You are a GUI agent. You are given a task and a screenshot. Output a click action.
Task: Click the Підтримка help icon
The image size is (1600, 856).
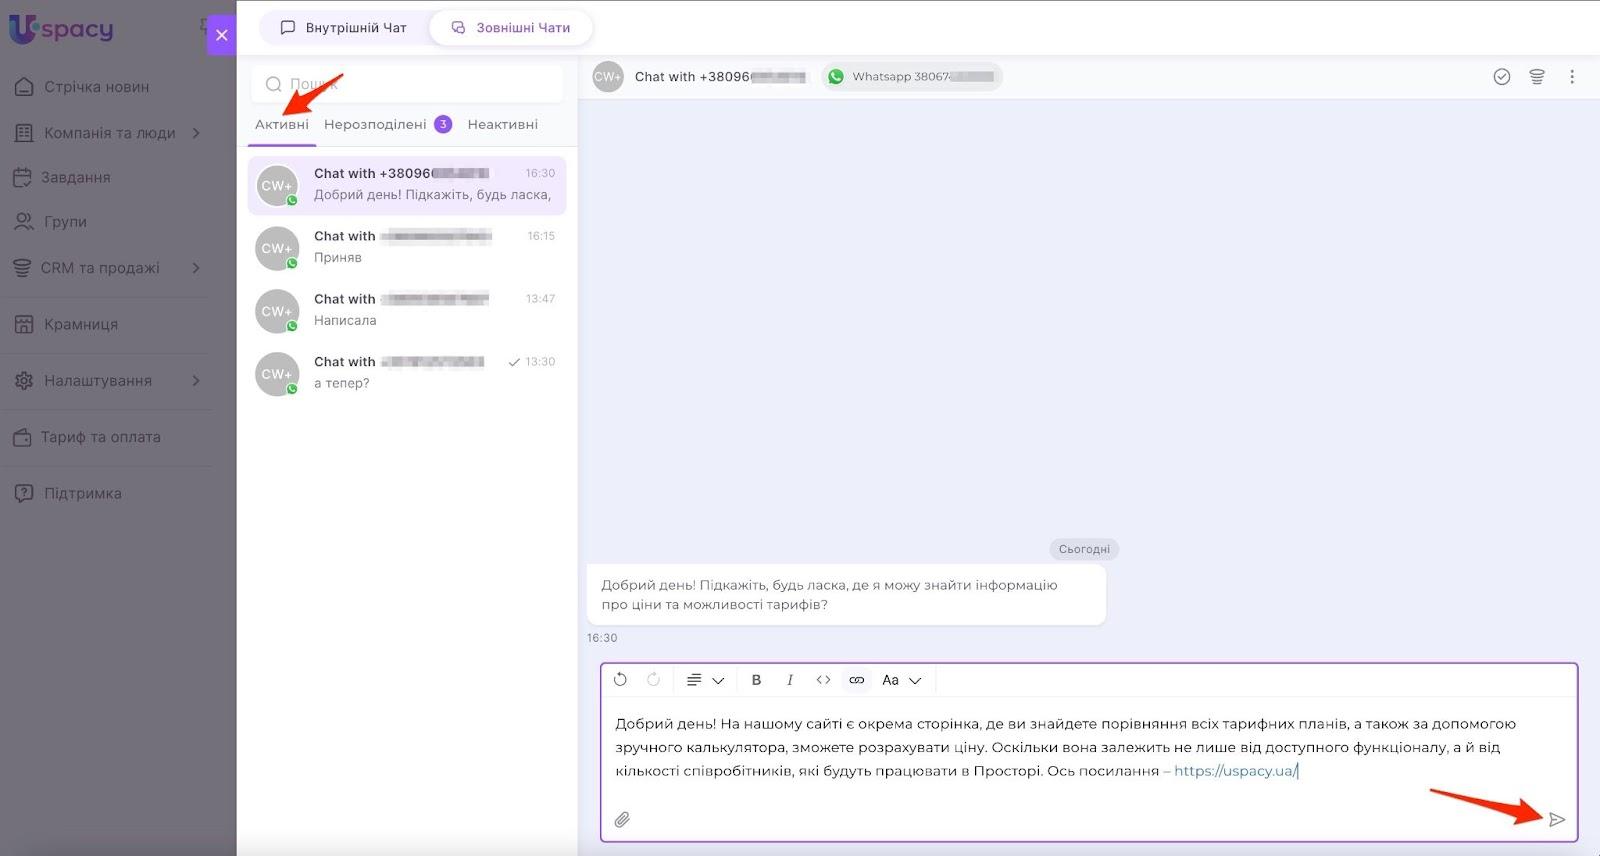click(24, 493)
